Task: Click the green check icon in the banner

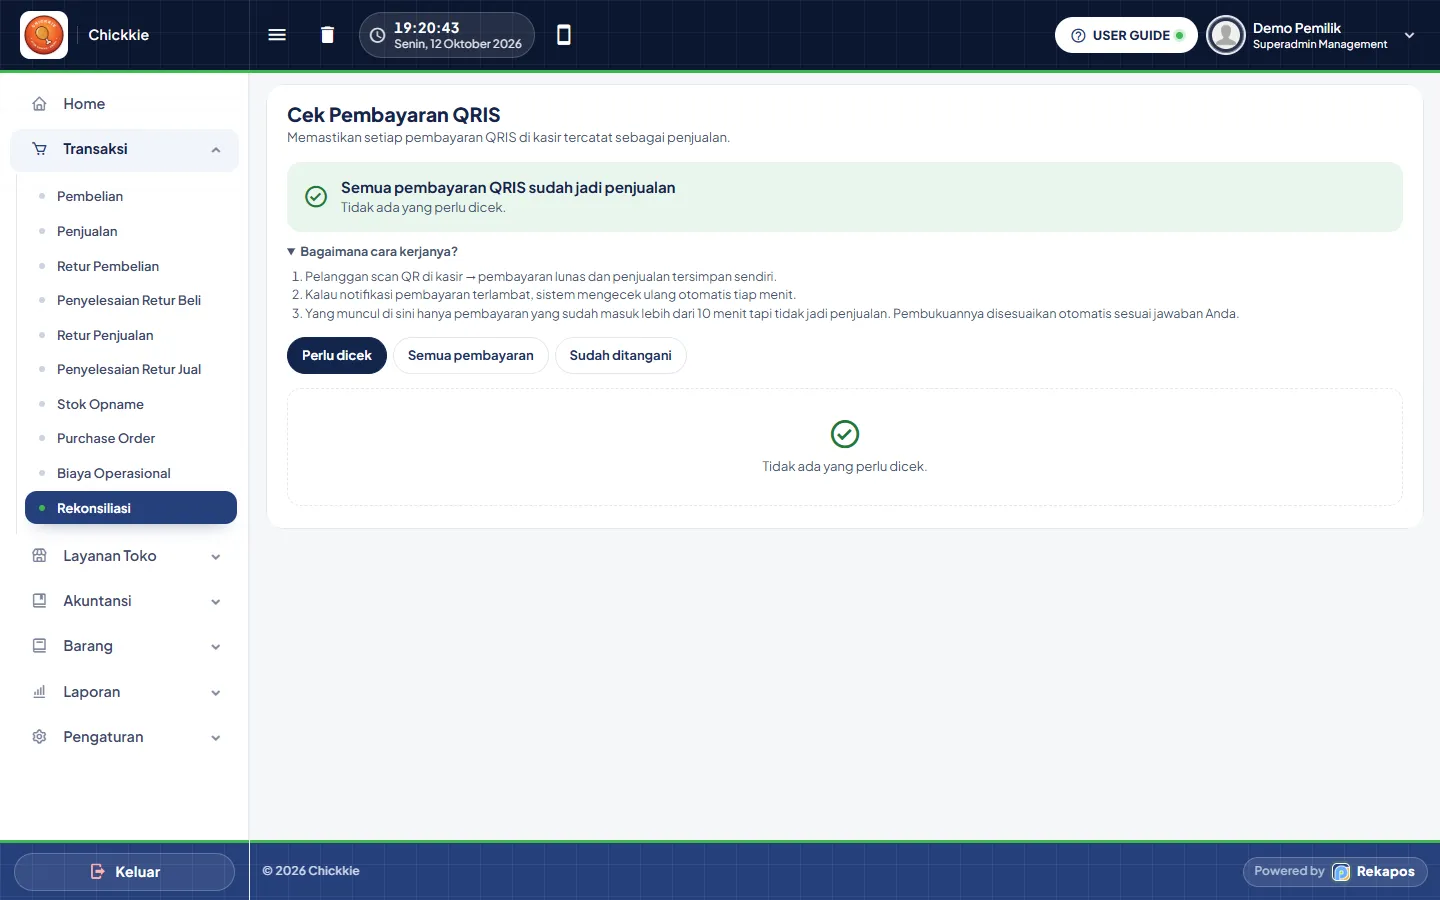Action: 316,197
